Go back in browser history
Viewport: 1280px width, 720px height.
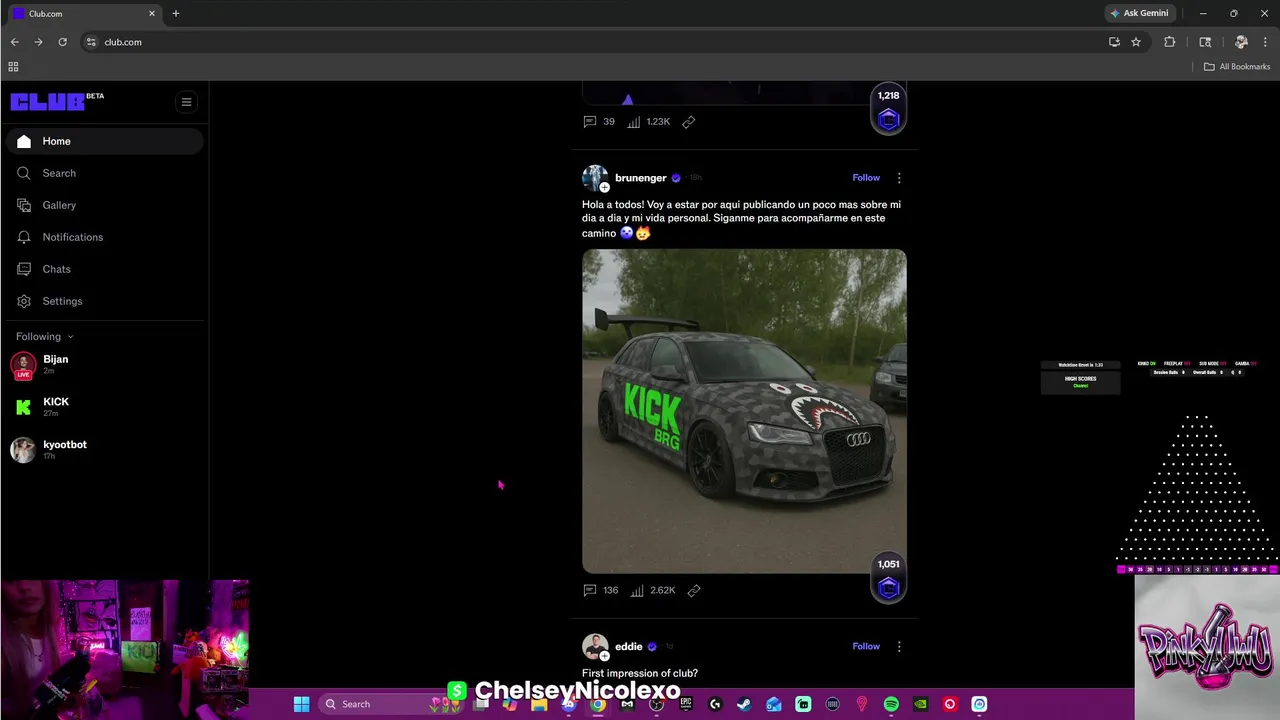click(x=14, y=42)
